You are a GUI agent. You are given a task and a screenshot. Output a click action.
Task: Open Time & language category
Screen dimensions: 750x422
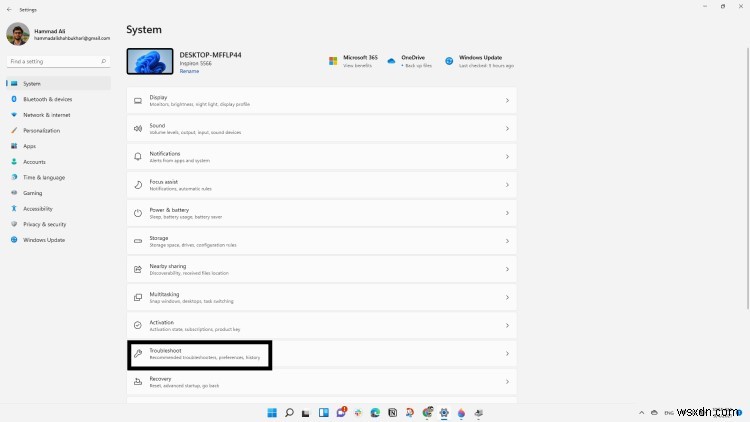coord(58,178)
